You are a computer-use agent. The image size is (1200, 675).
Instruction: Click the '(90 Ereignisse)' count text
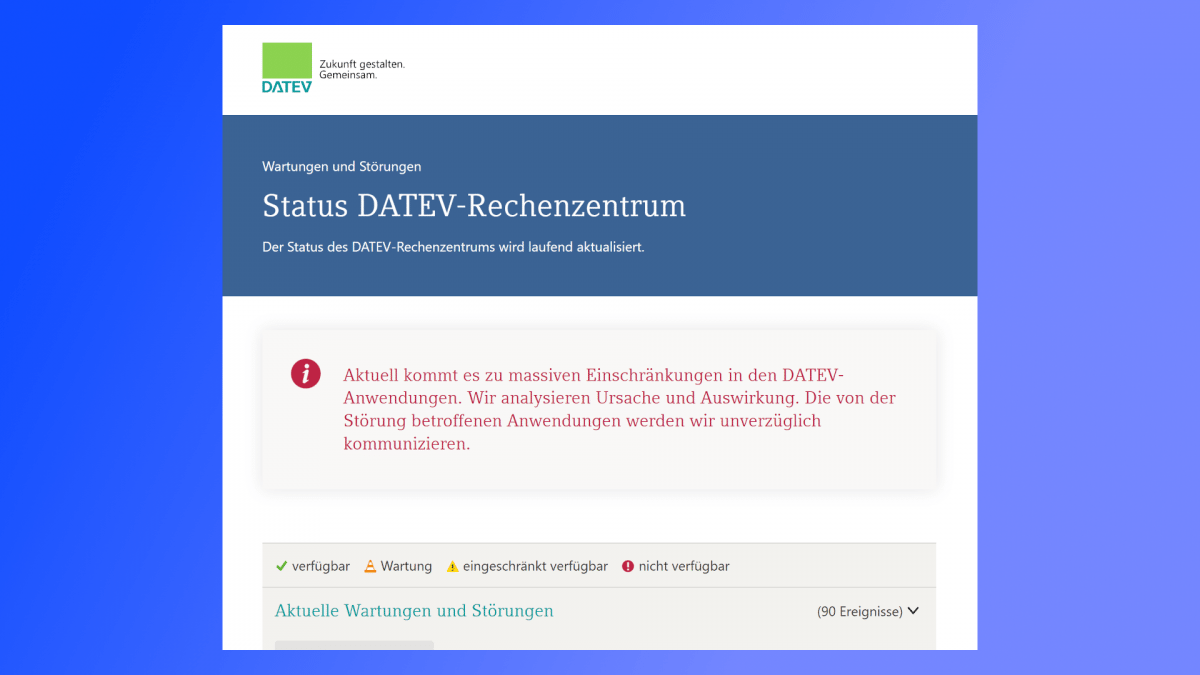(860, 611)
